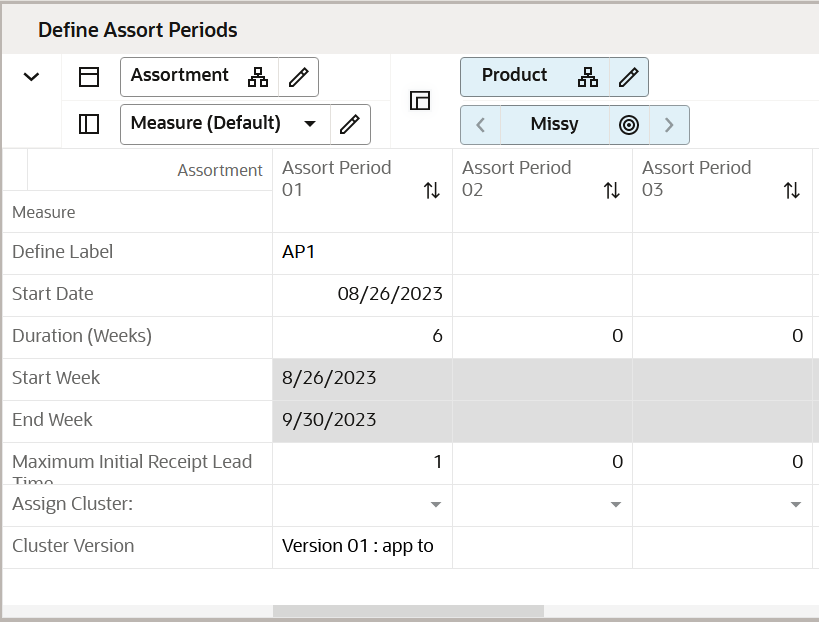The width and height of the screenshot is (819, 625).
Task: Sort the Assort Period 03 column
Action: tap(792, 189)
